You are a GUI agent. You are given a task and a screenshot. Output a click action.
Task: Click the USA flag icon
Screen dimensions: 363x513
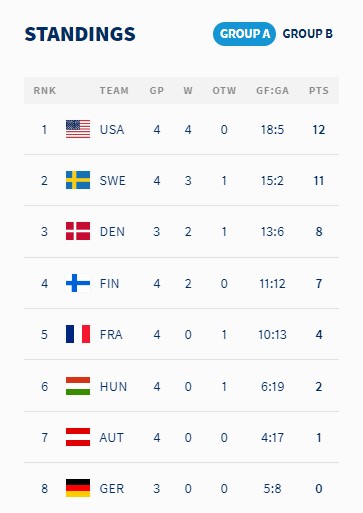click(78, 129)
